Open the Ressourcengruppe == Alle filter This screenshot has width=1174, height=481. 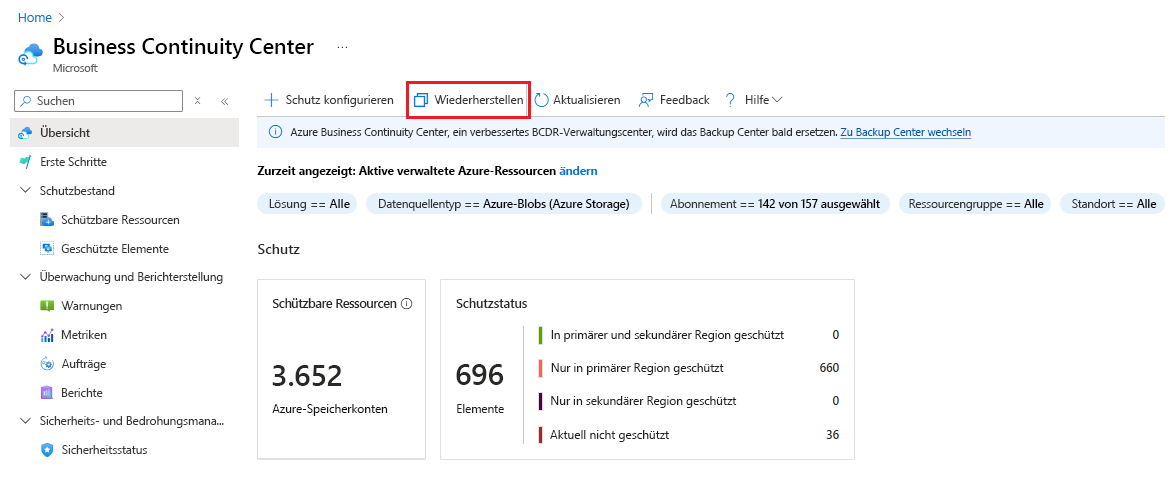coord(976,203)
